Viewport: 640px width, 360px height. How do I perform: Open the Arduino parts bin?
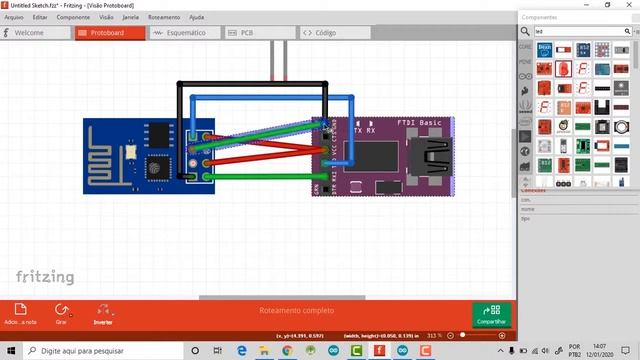tap(525, 76)
